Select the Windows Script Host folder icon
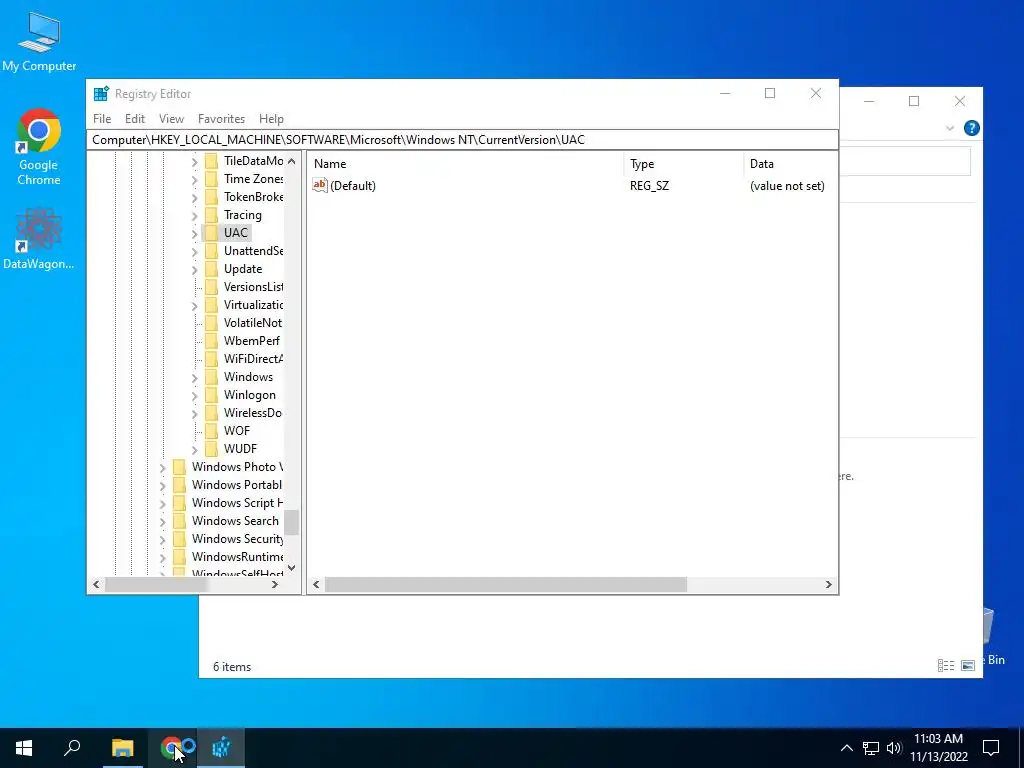Screen dimensions: 1024x768 coord(179,503)
